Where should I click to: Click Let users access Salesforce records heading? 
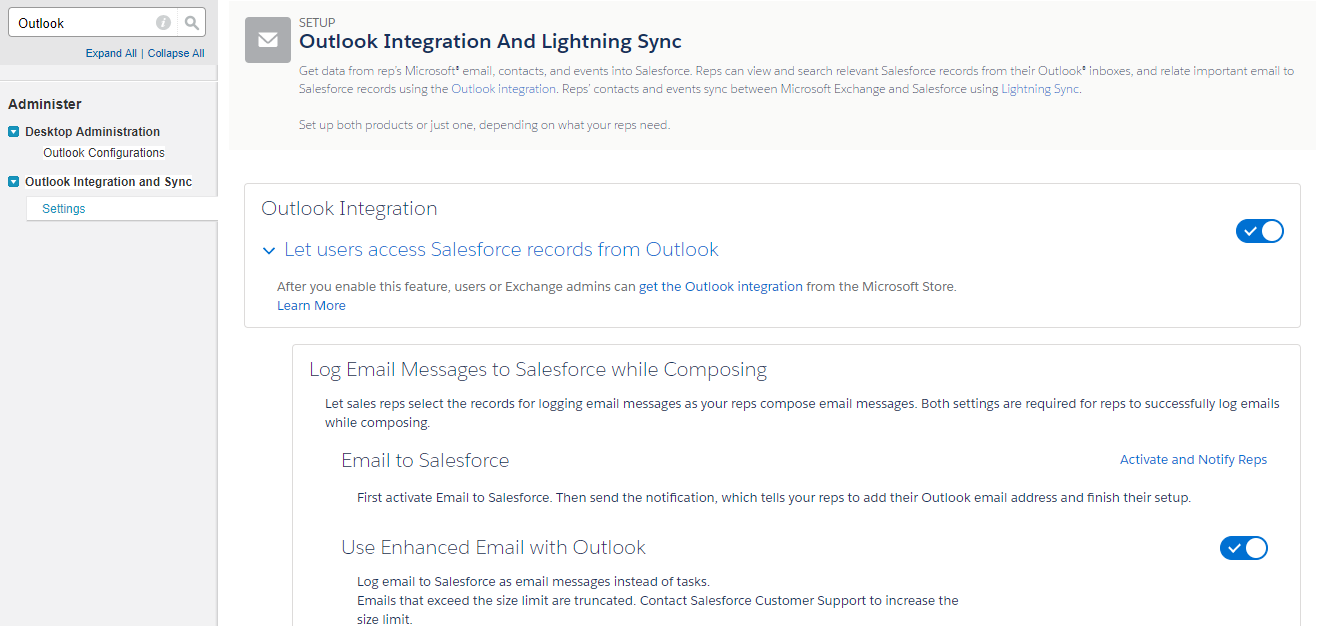coord(501,250)
